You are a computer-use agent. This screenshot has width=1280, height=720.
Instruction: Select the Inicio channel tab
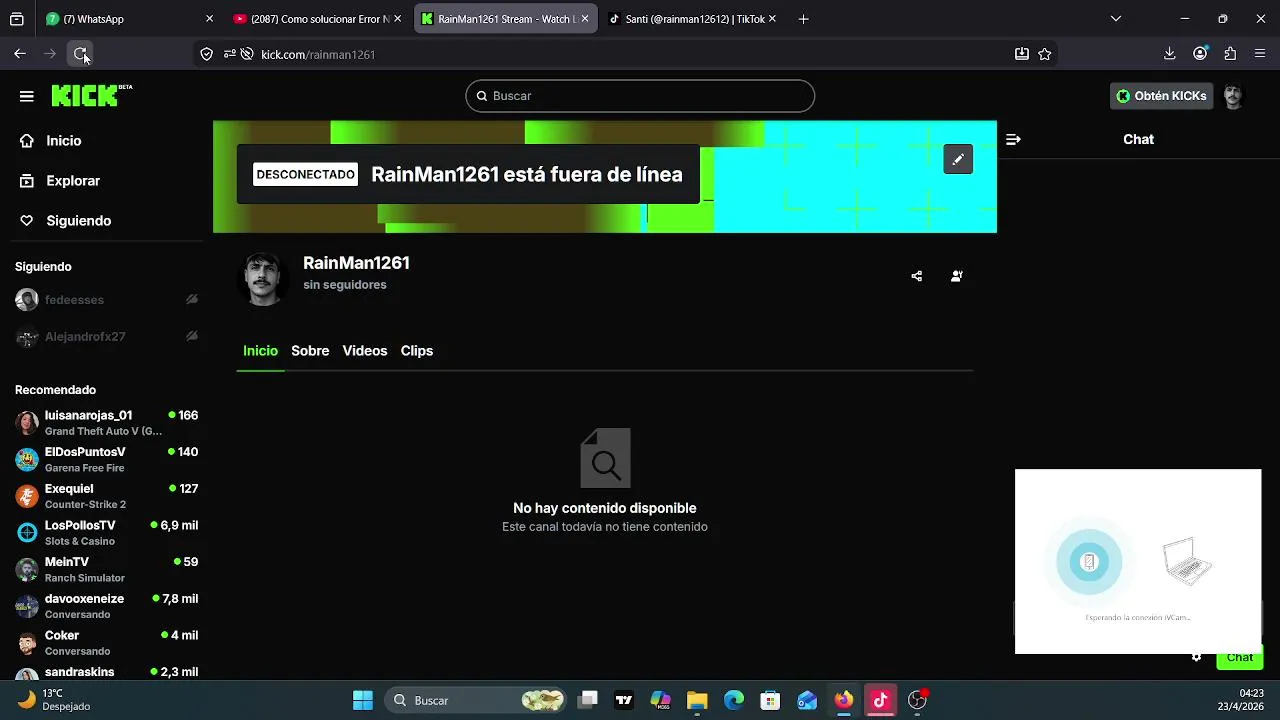click(x=260, y=351)
